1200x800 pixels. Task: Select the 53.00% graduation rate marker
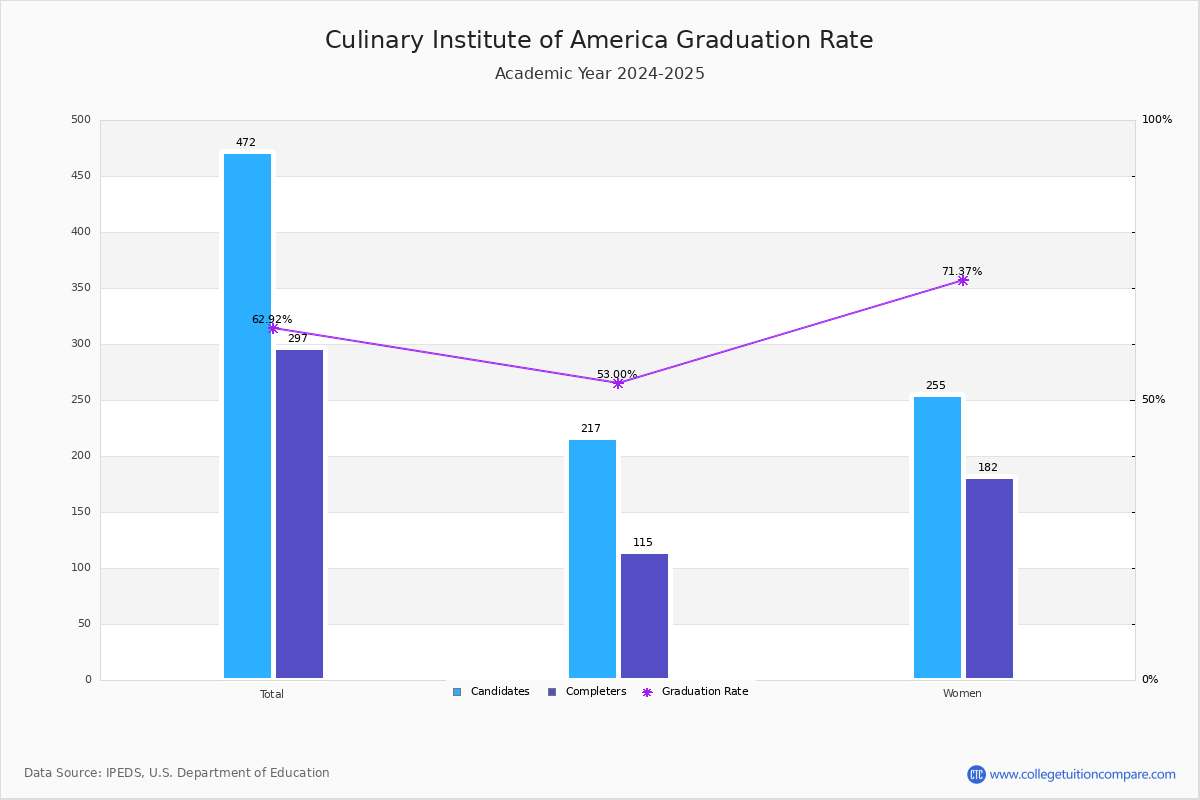tap(617, 383)
